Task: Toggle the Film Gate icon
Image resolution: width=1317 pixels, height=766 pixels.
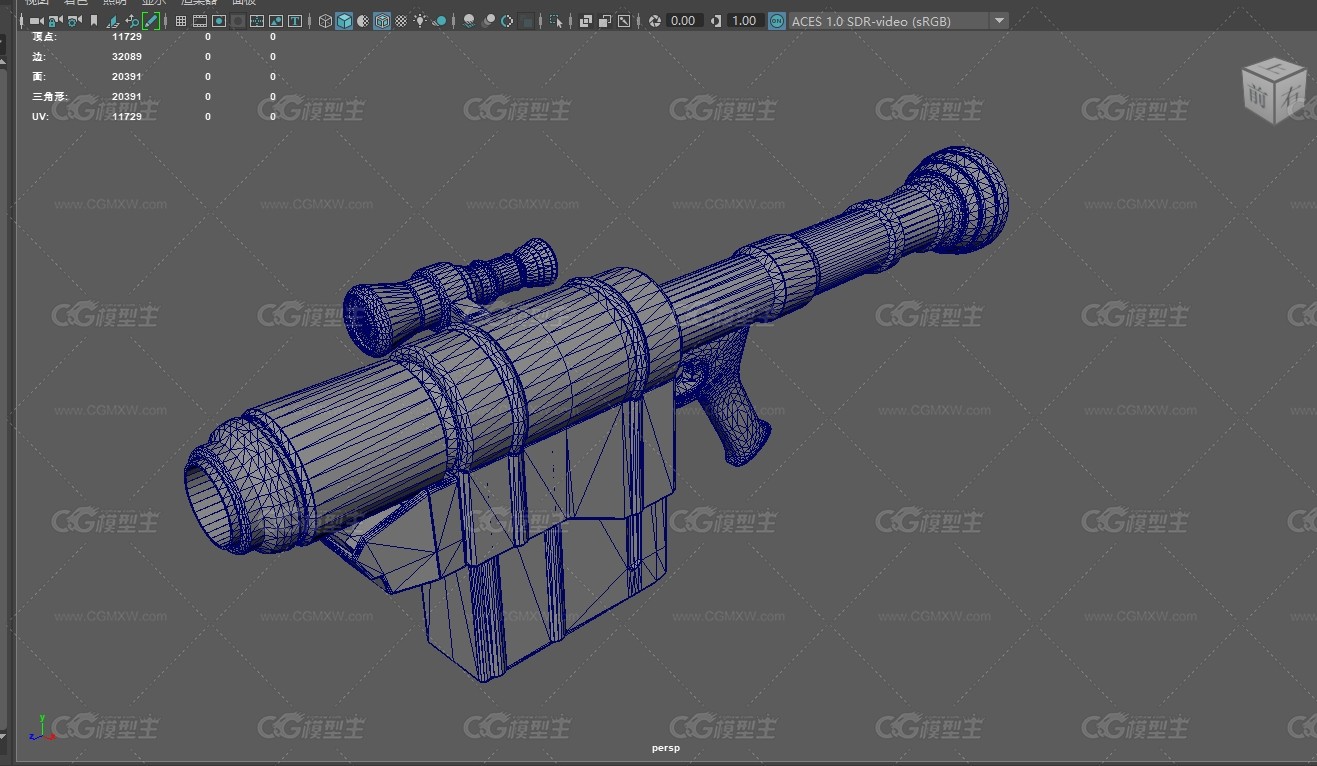Action: pos(200,21)
